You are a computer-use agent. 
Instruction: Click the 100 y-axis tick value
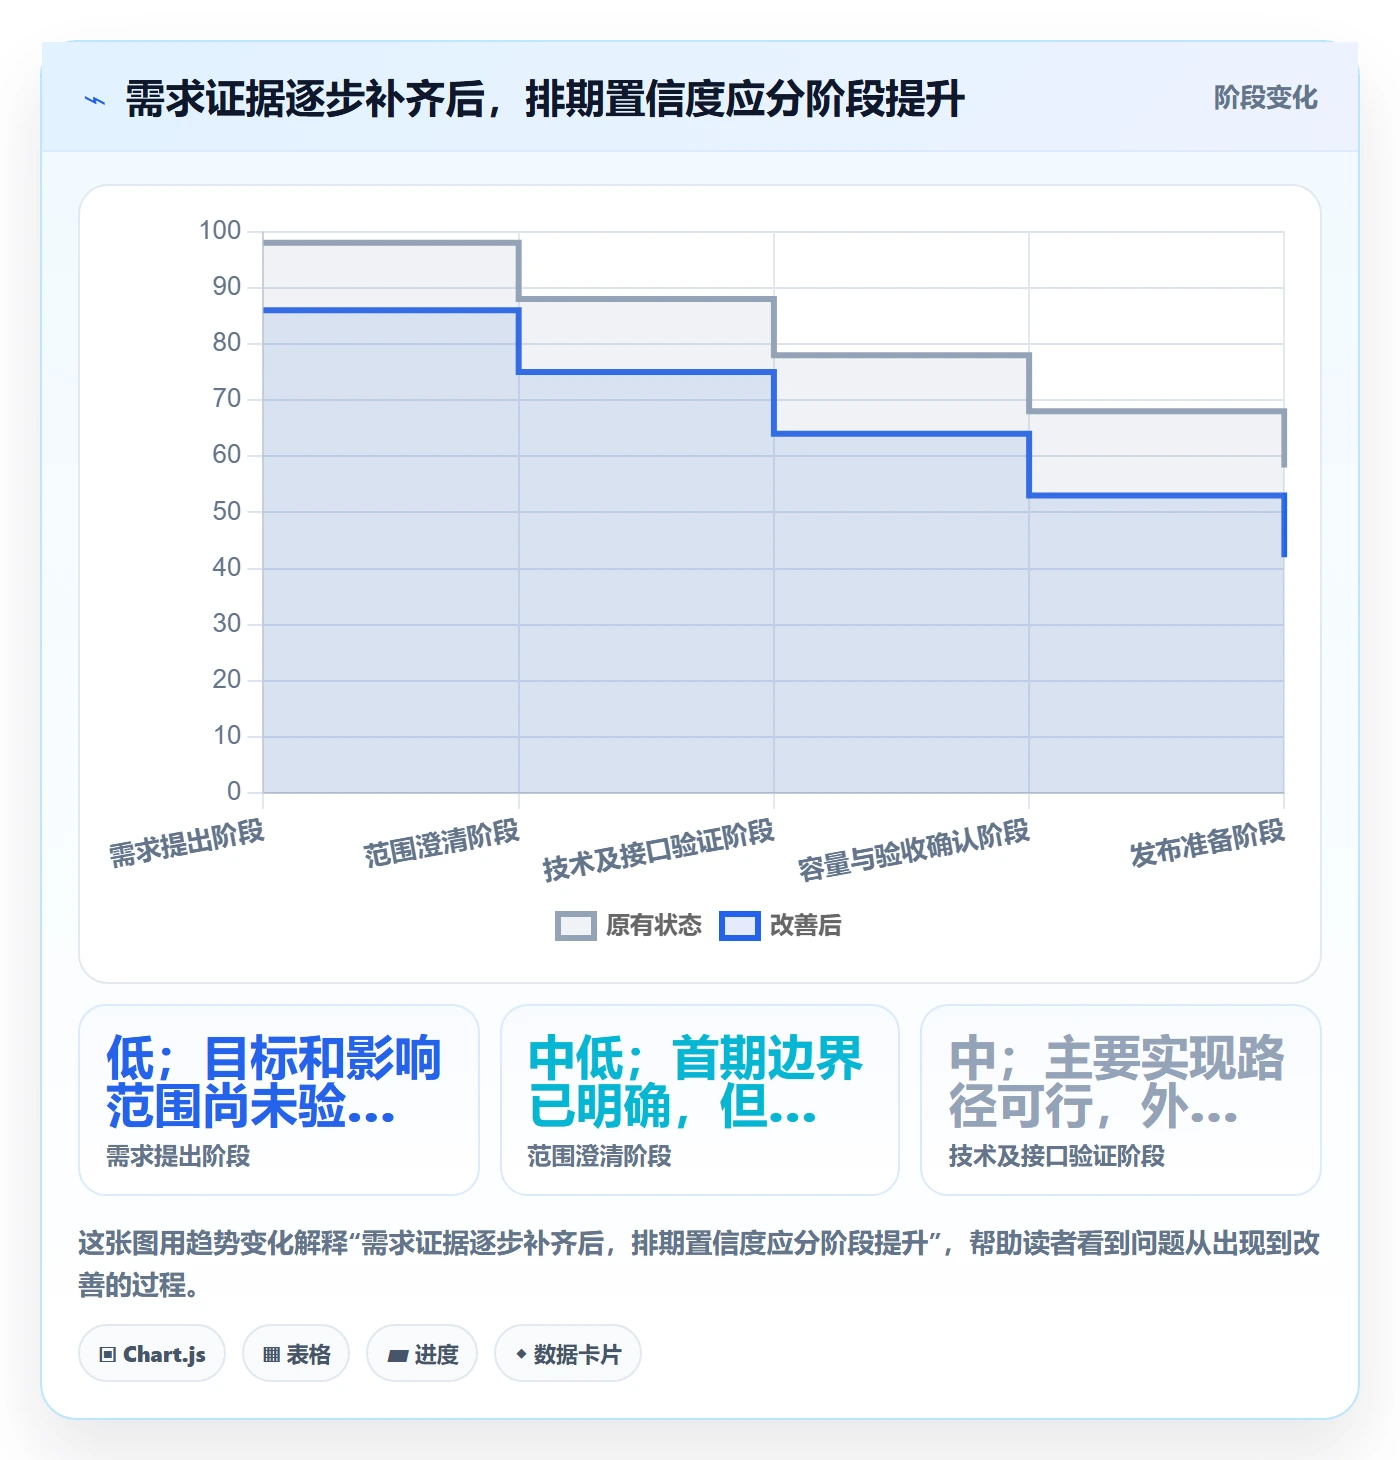220,230
